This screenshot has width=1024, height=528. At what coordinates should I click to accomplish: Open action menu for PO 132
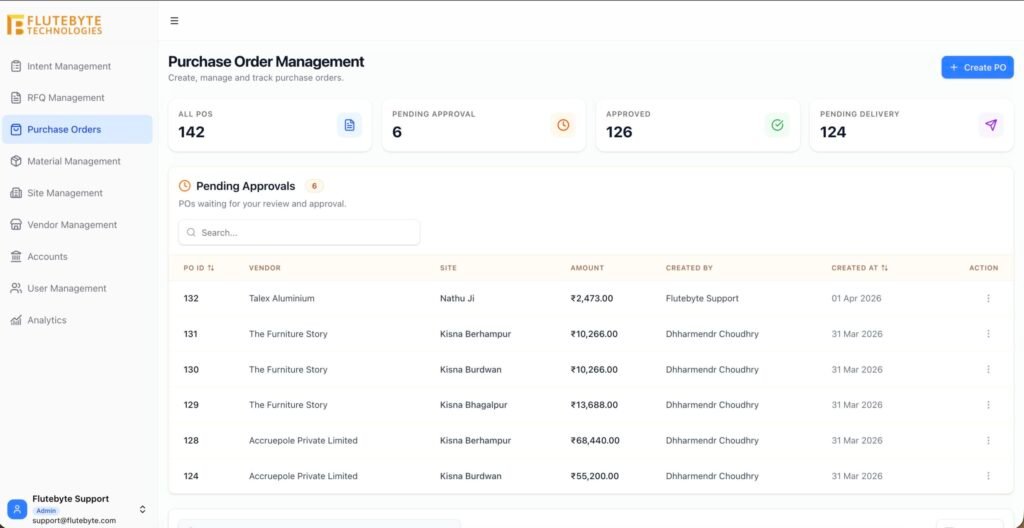988,299
